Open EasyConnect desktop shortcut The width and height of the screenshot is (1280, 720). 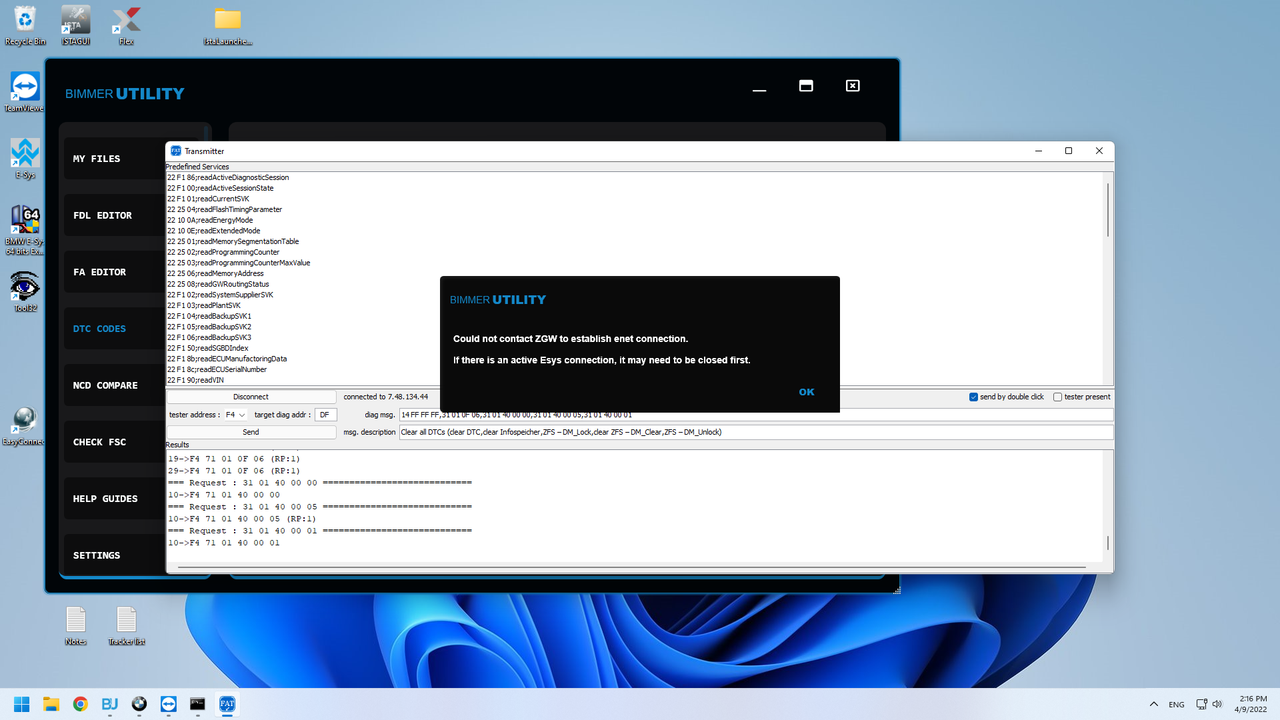(25, 426)
